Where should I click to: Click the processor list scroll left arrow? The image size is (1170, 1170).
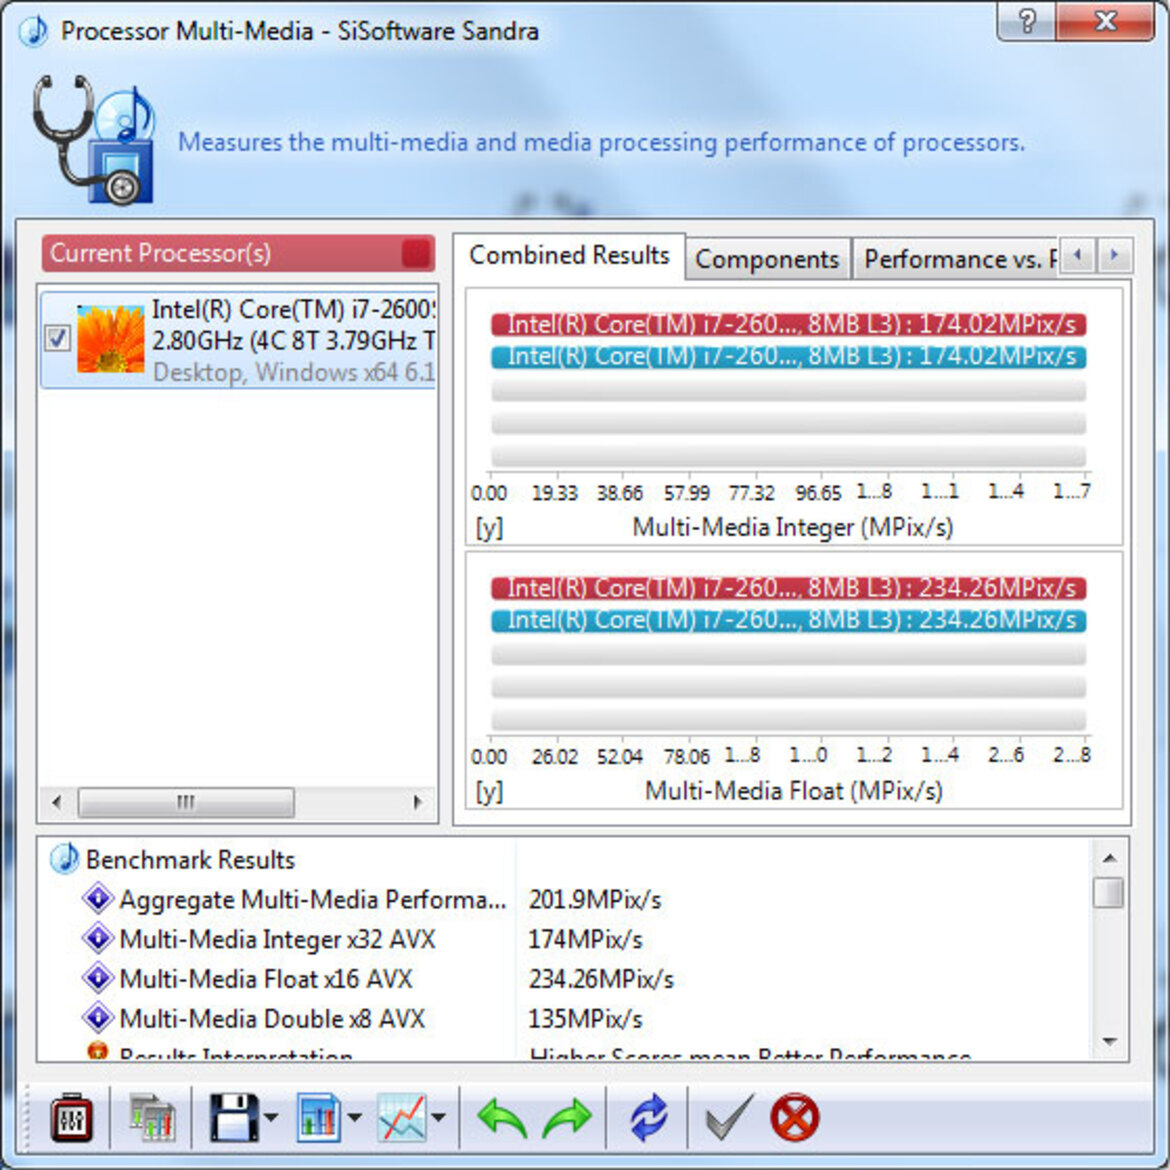pos(57,802)
